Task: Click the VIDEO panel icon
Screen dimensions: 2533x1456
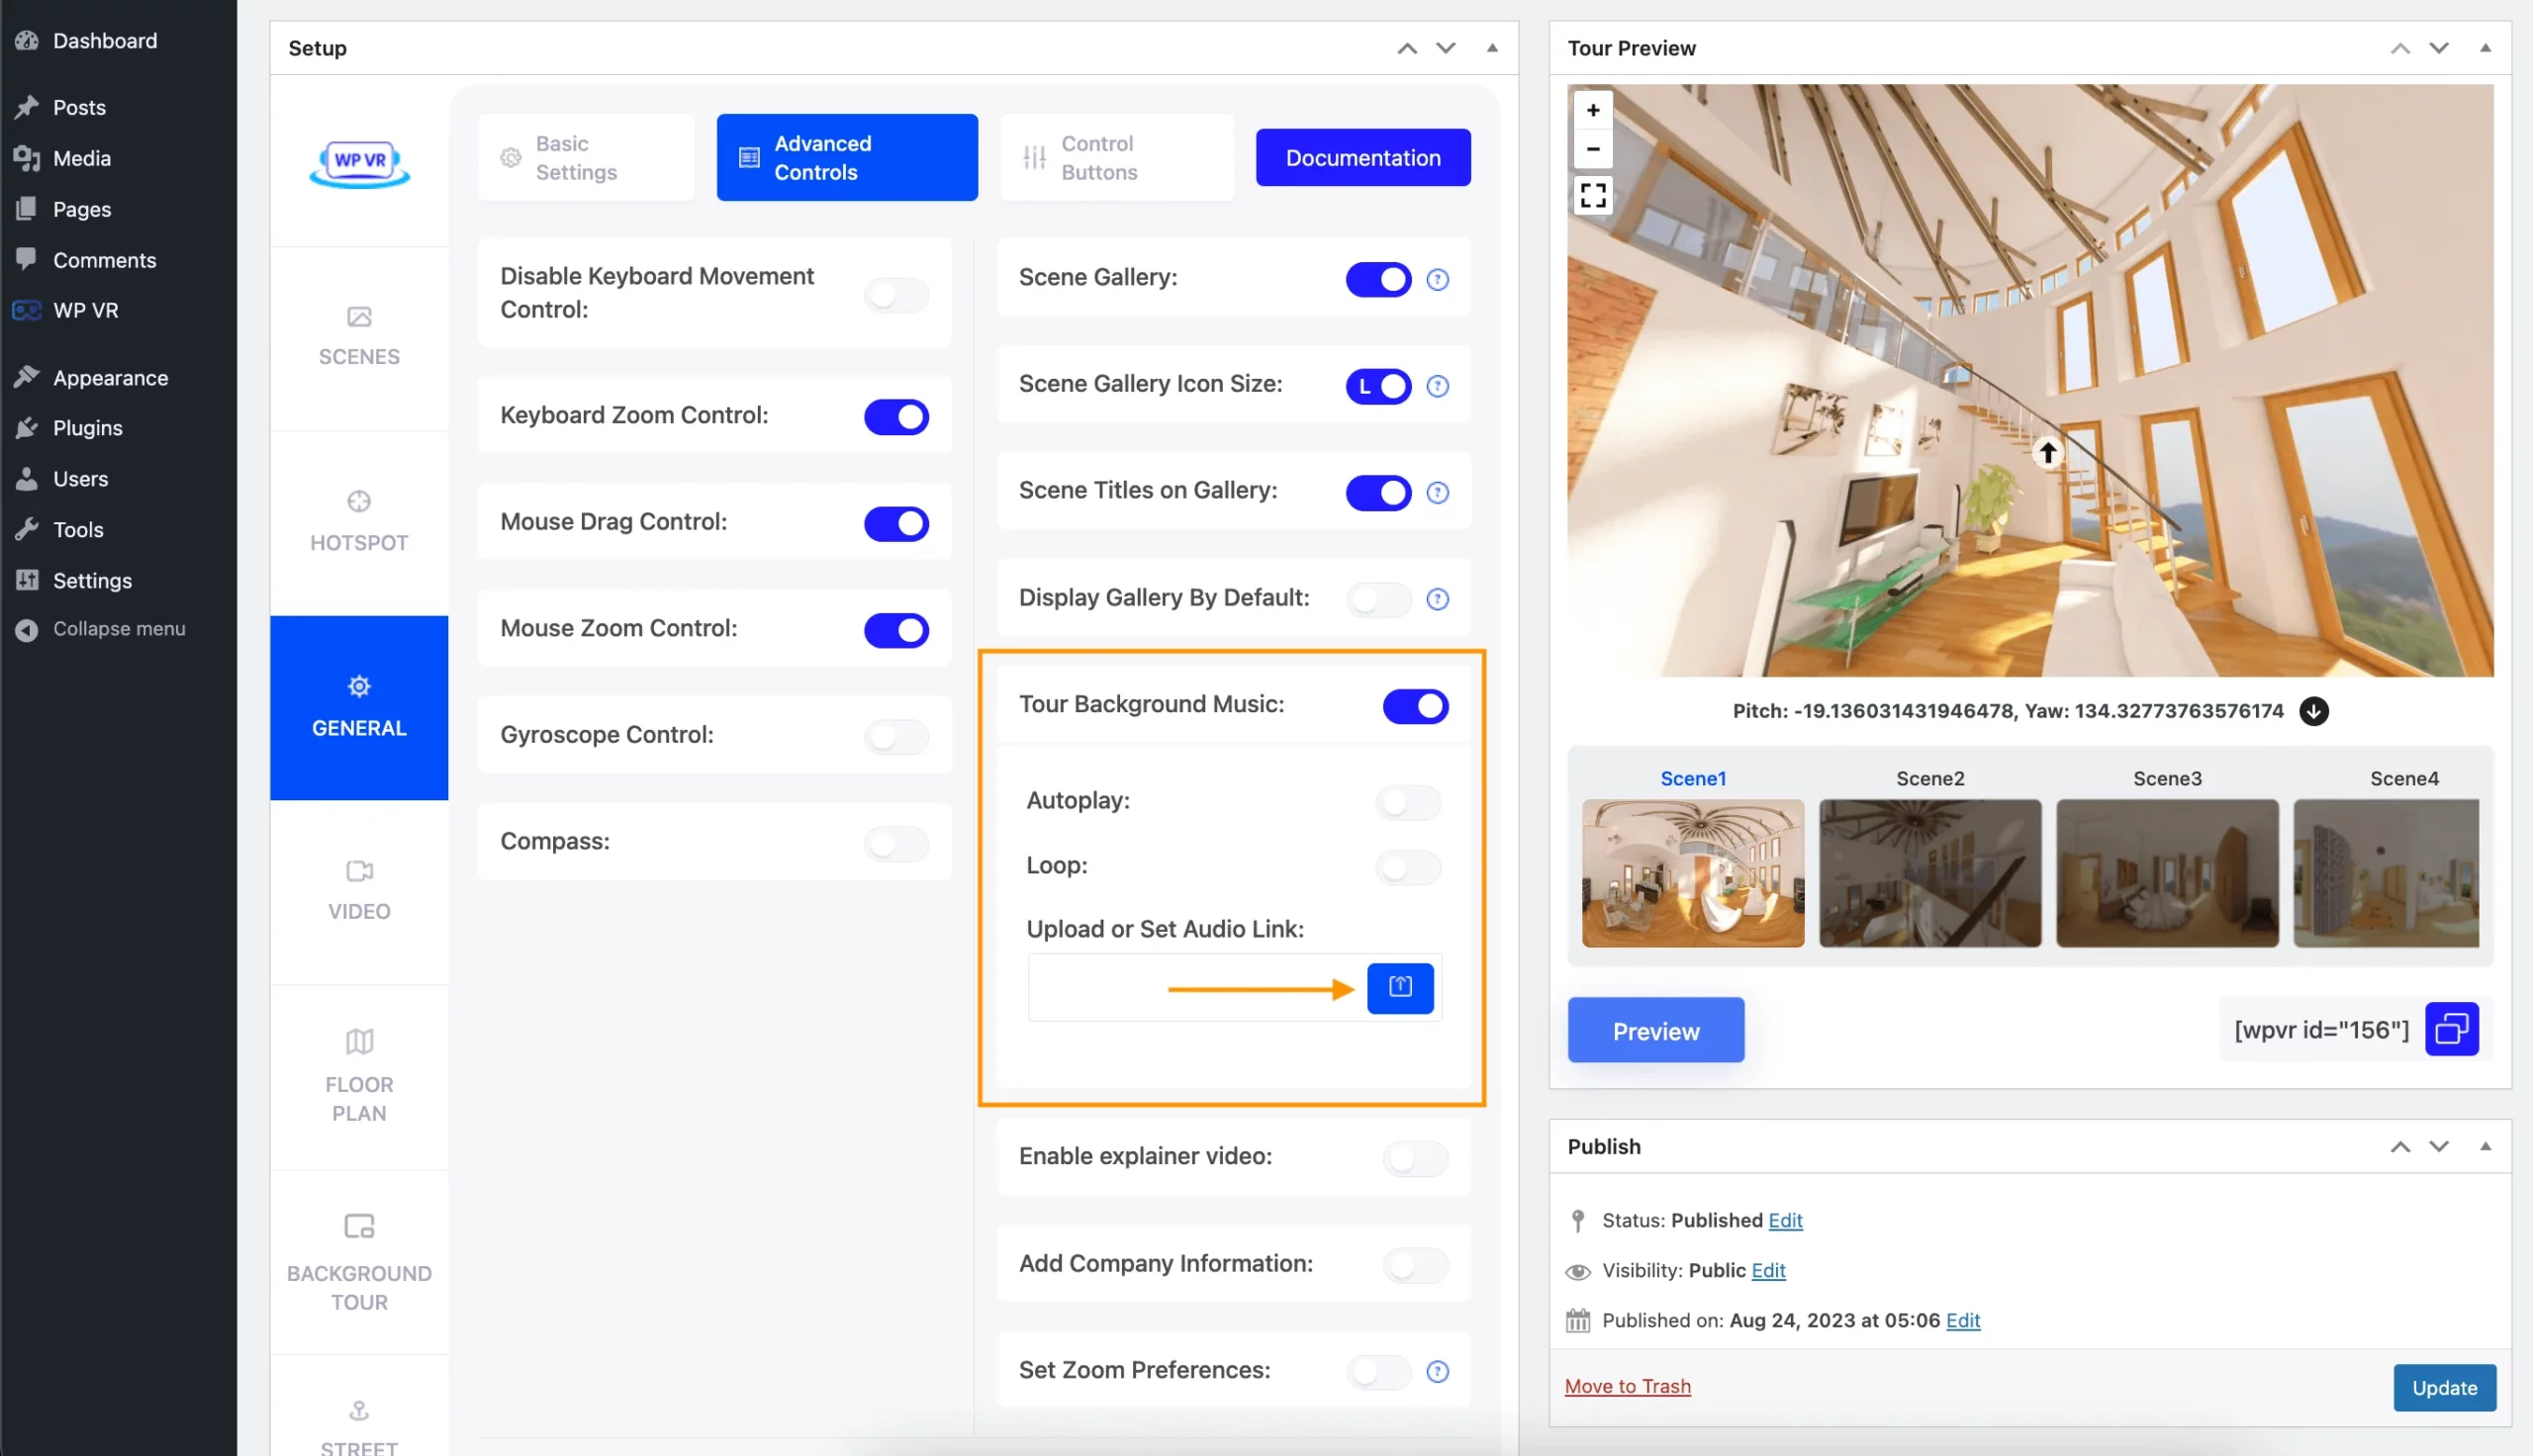Action: [358, 887]
